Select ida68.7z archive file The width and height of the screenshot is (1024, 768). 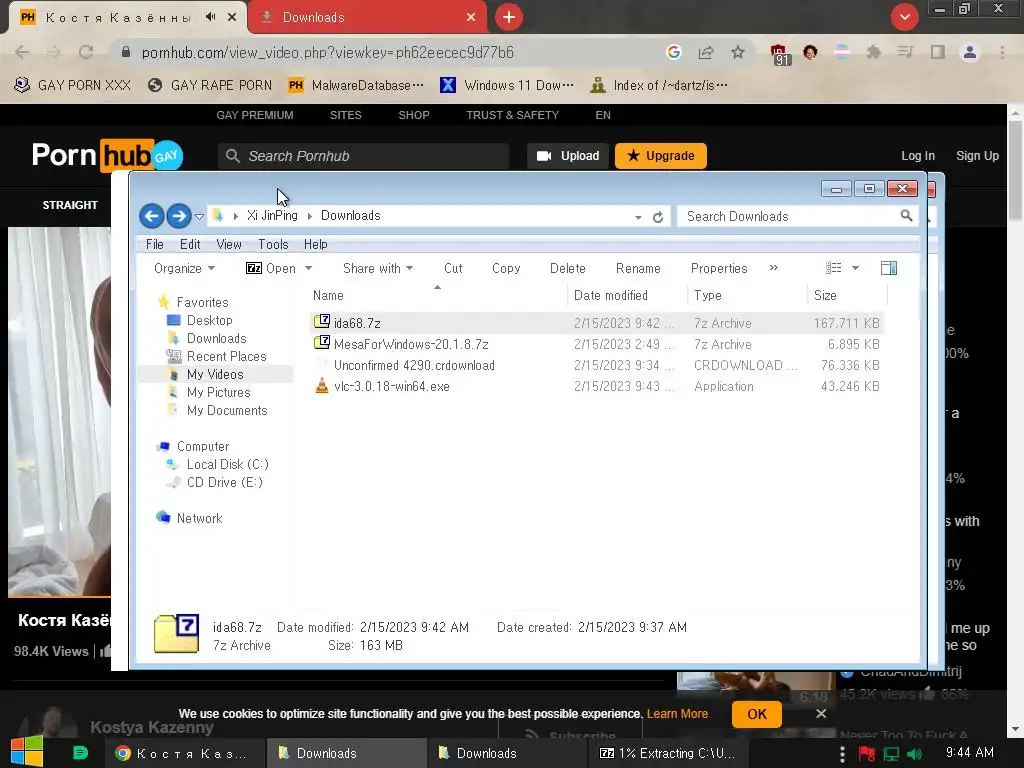[597, 323]
